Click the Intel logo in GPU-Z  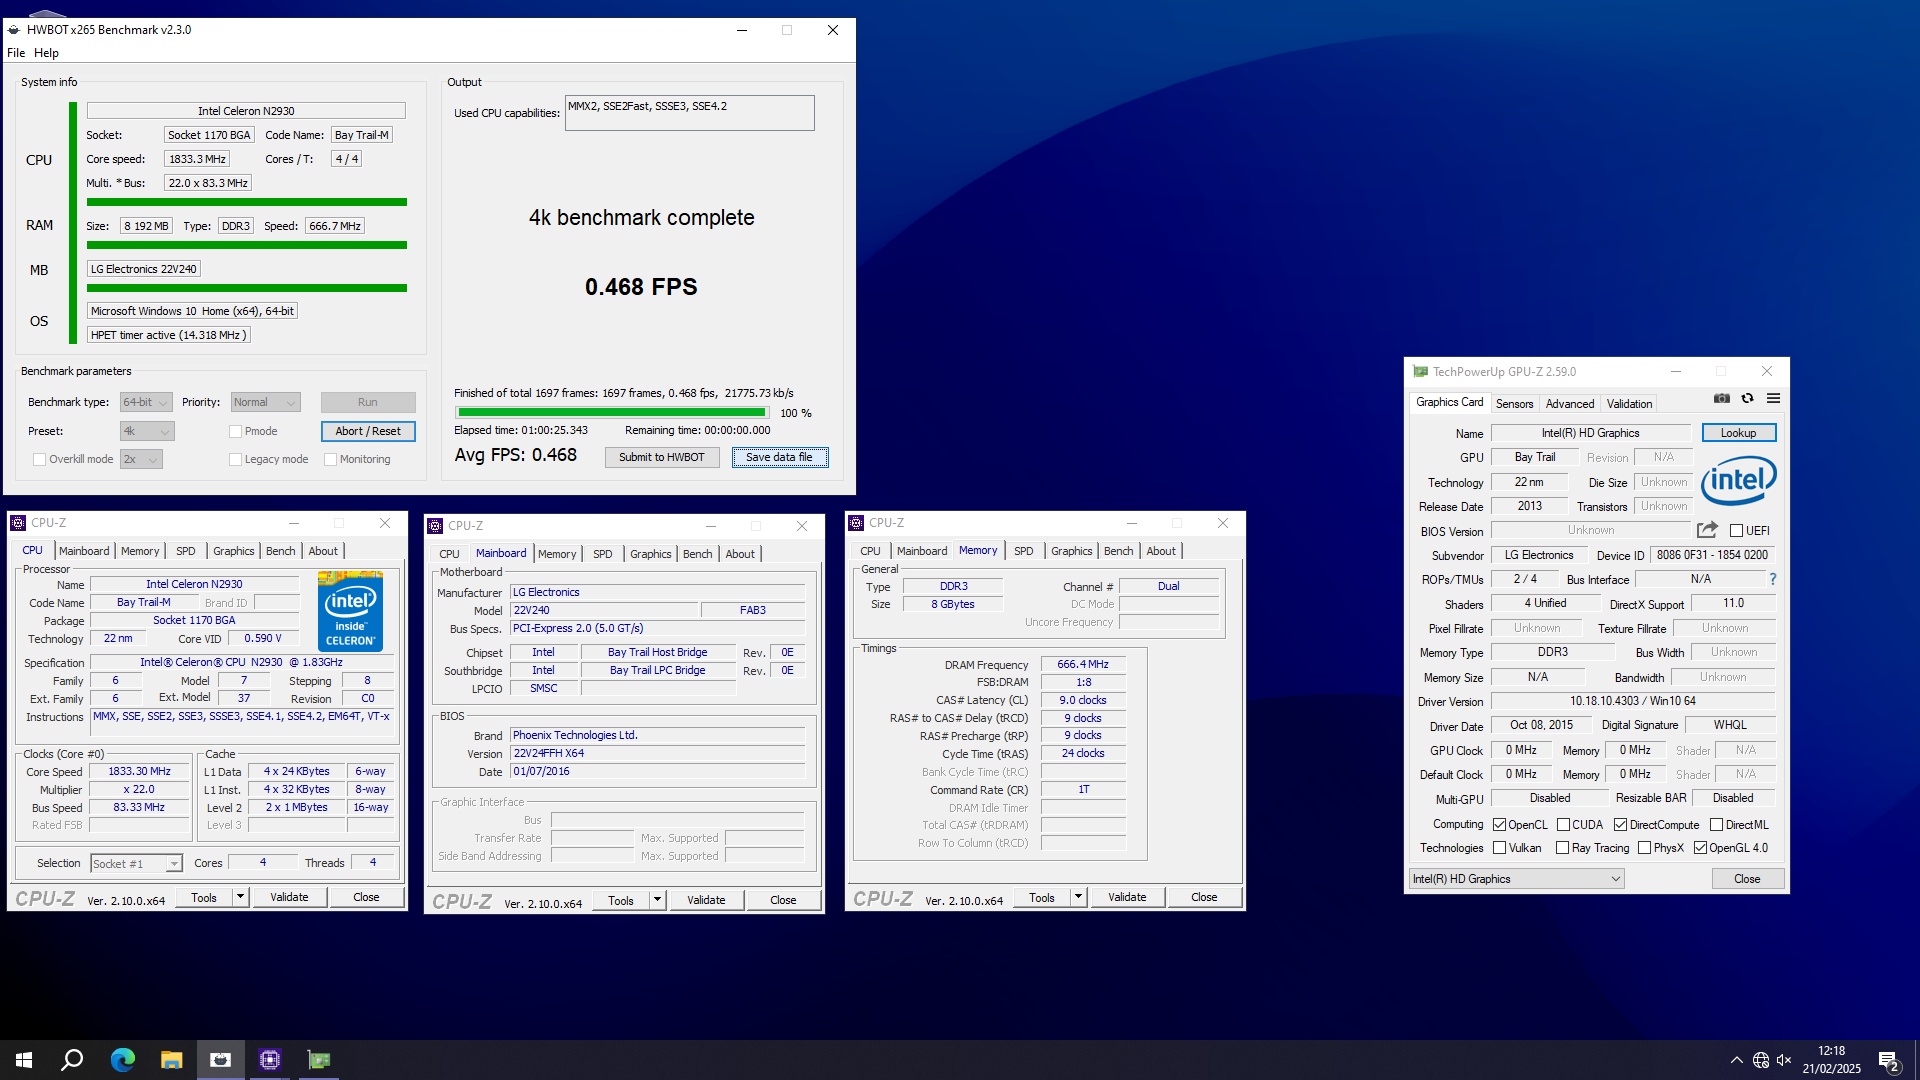point(1738,481)
